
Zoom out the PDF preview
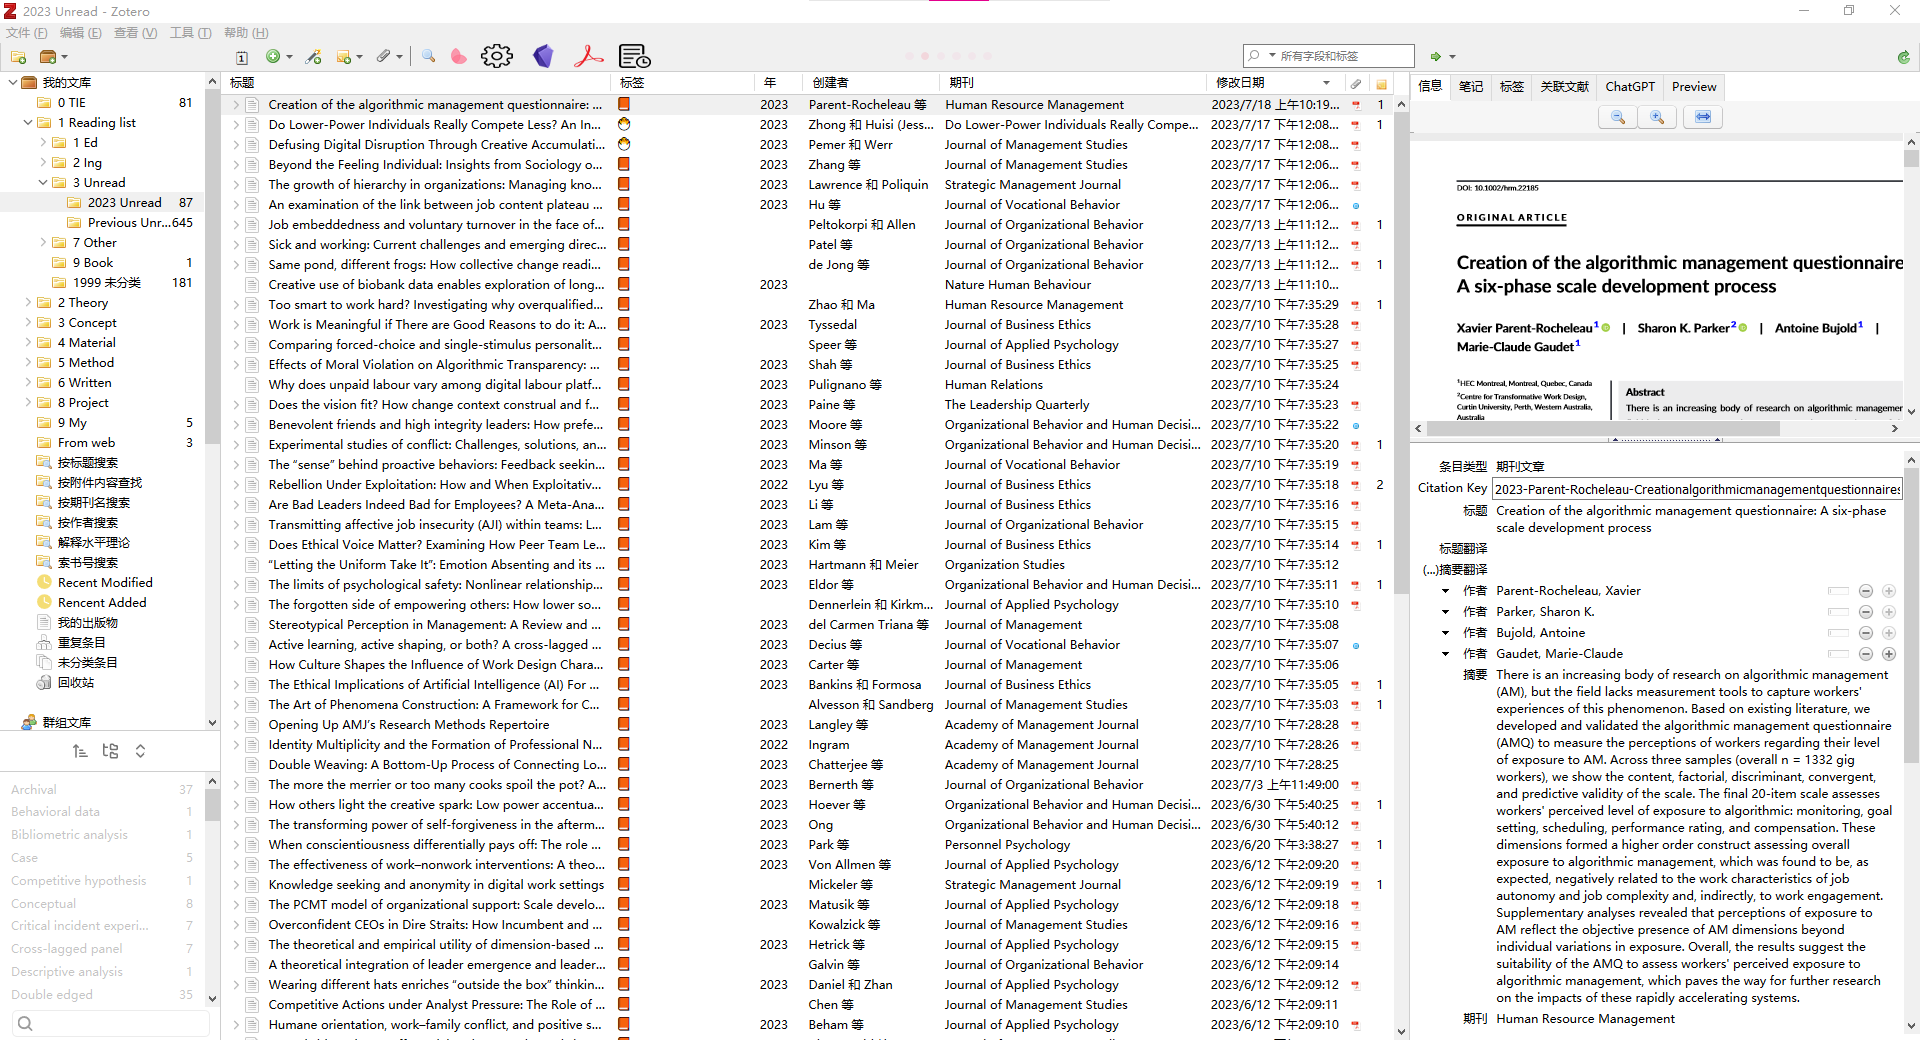1618,117
